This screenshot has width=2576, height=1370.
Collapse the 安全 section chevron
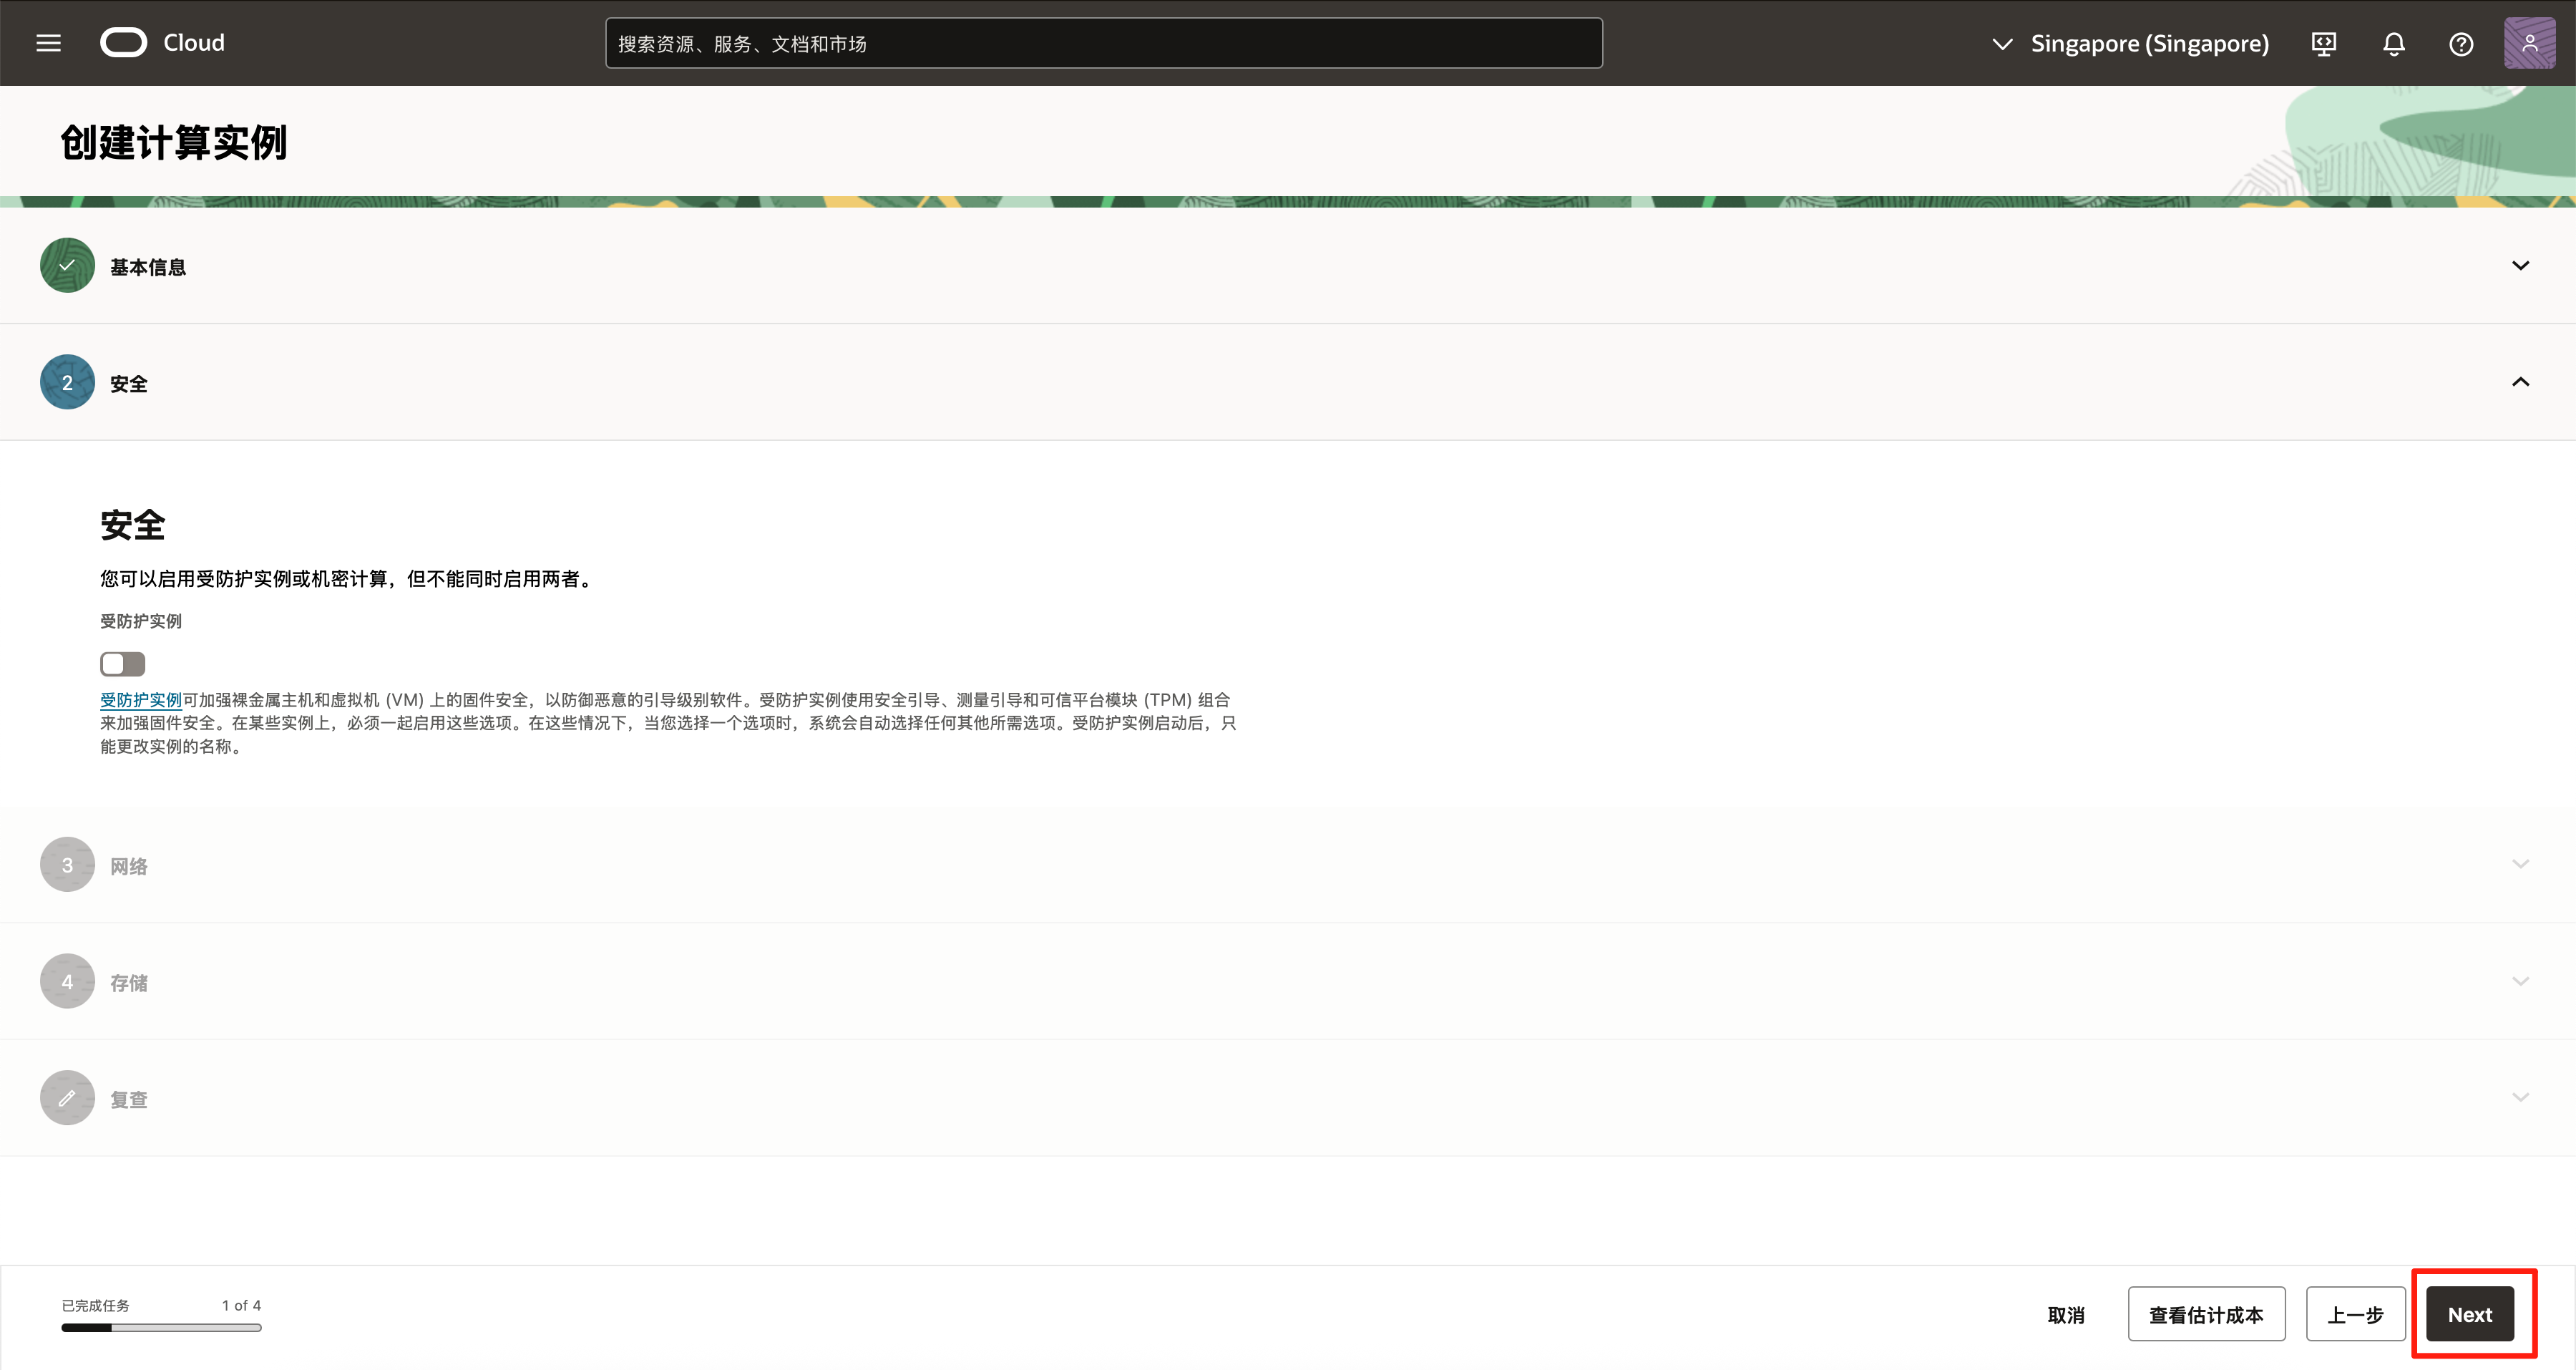click(2520, 382)
